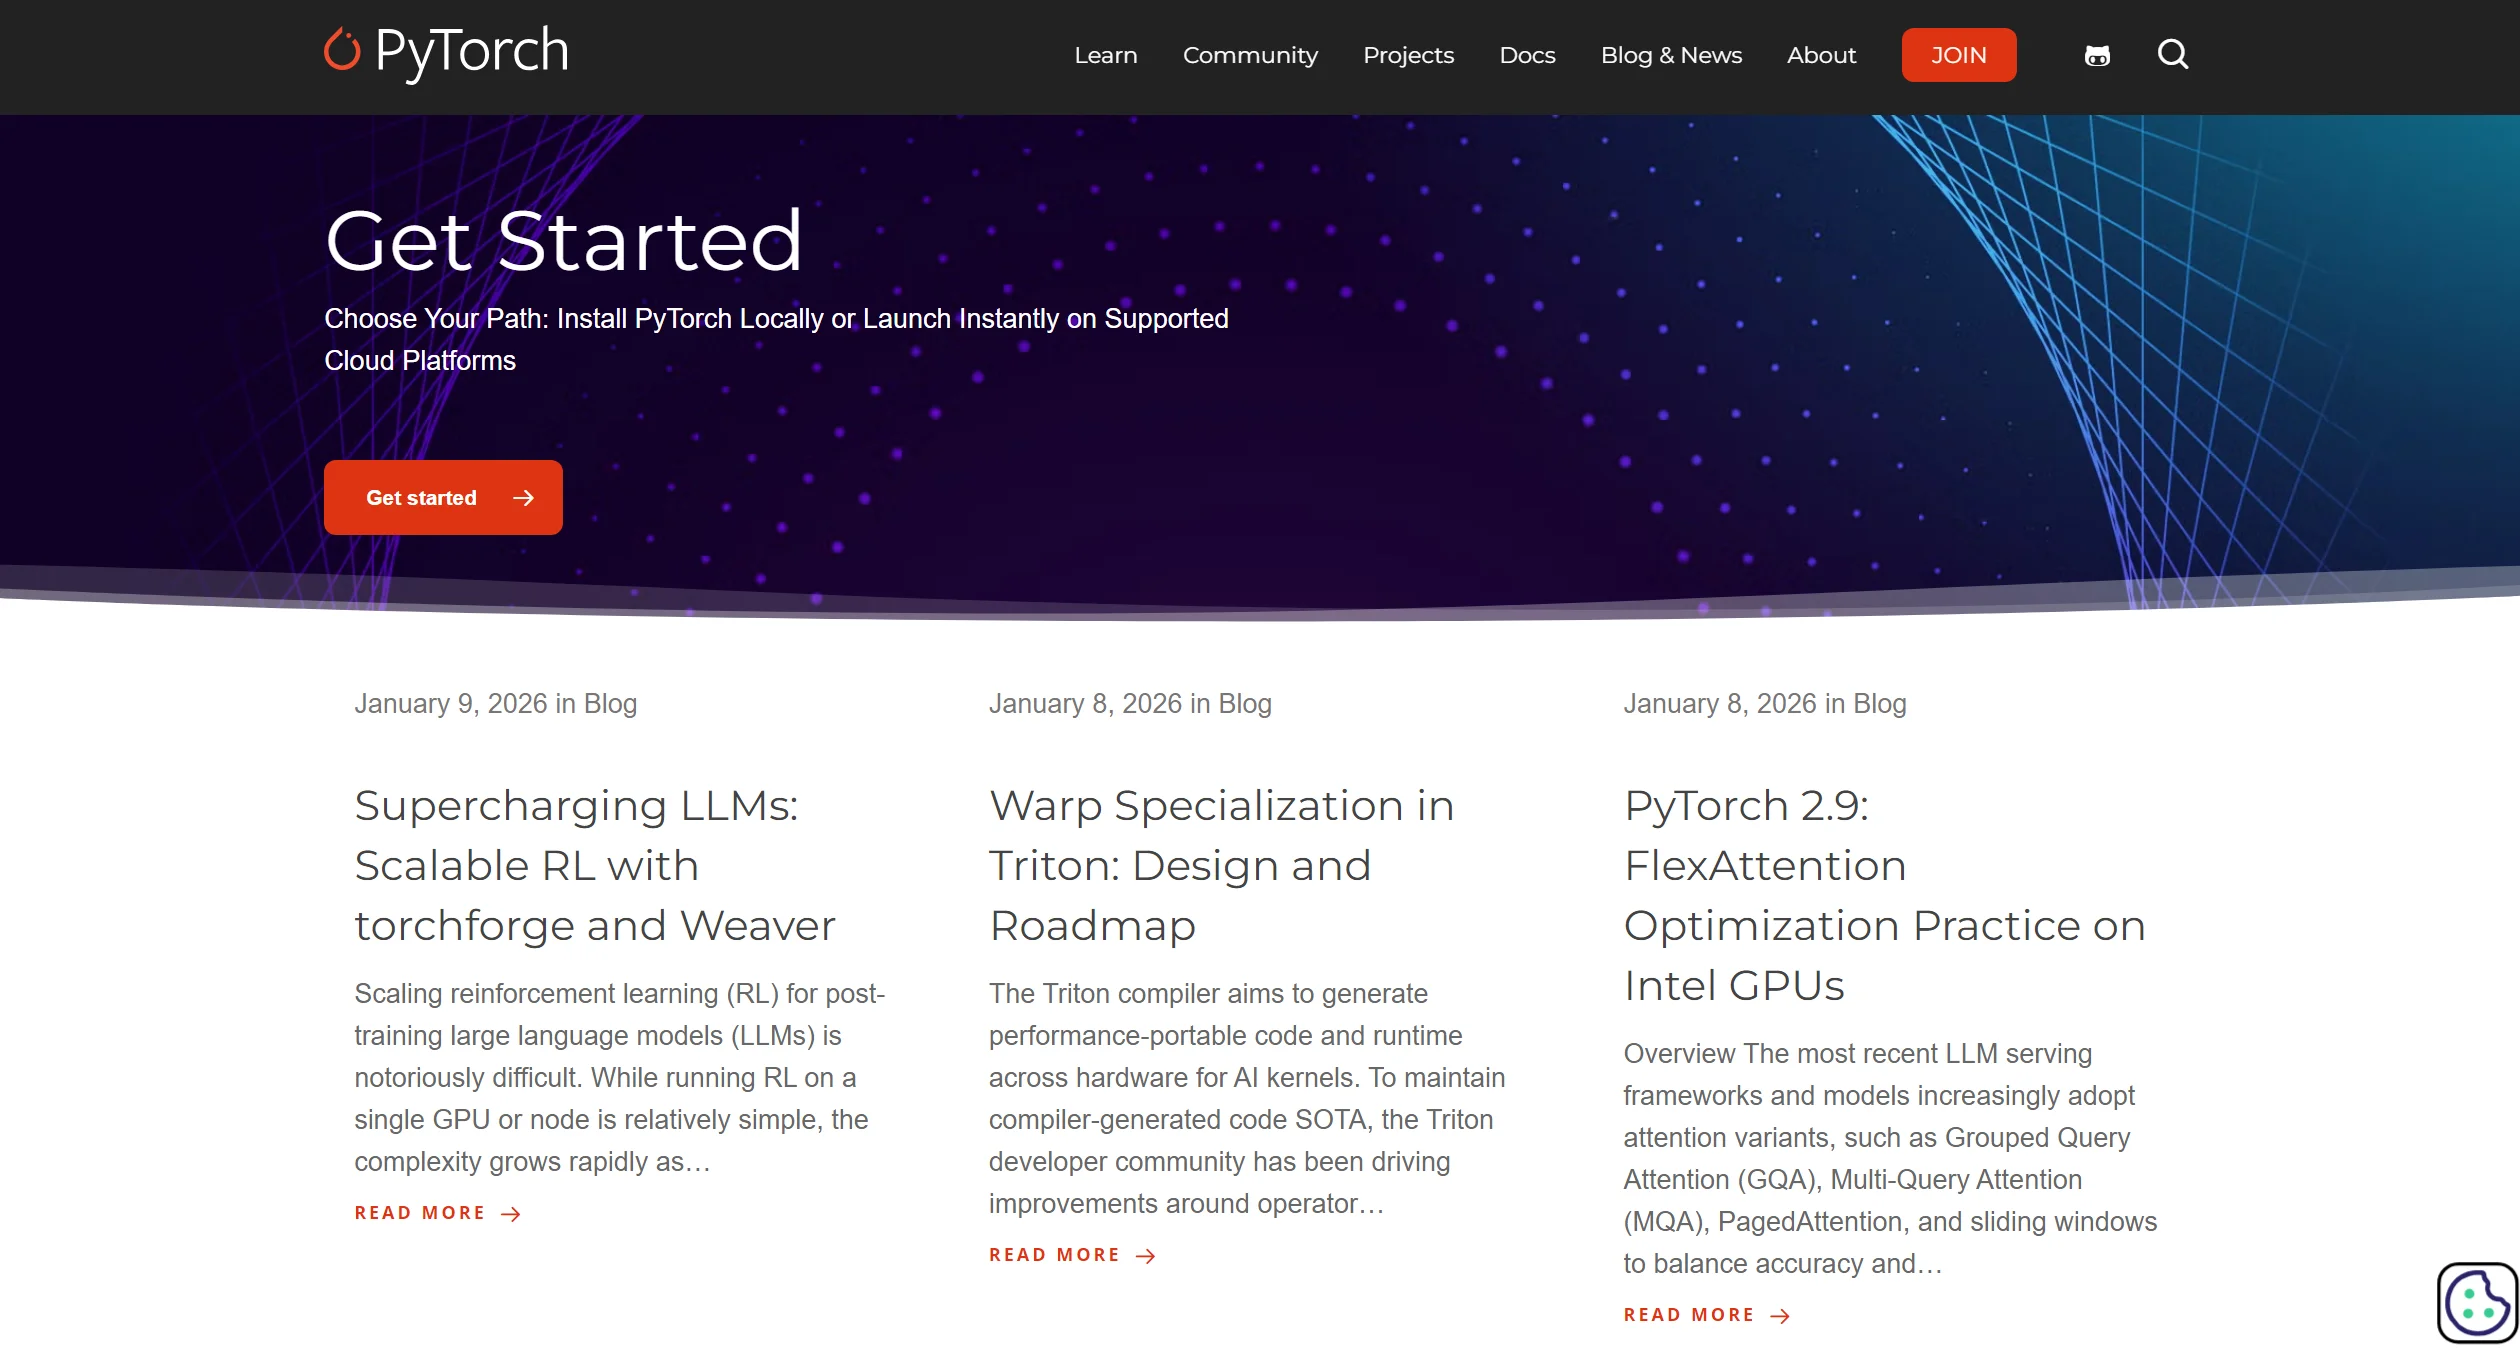The image size is (2520, 1348).
Task: Open the Blog & News menu
Action: coord(1671,55)
